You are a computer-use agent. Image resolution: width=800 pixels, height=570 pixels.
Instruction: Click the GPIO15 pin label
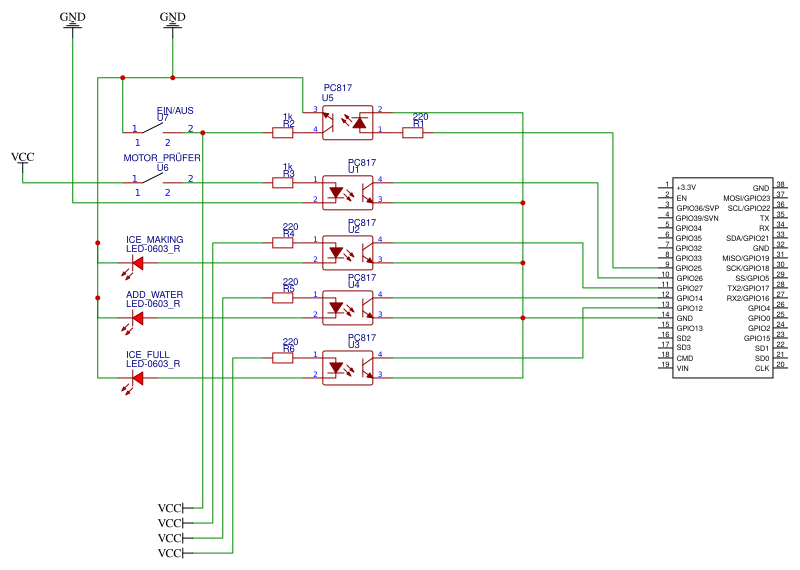(757, 338)
